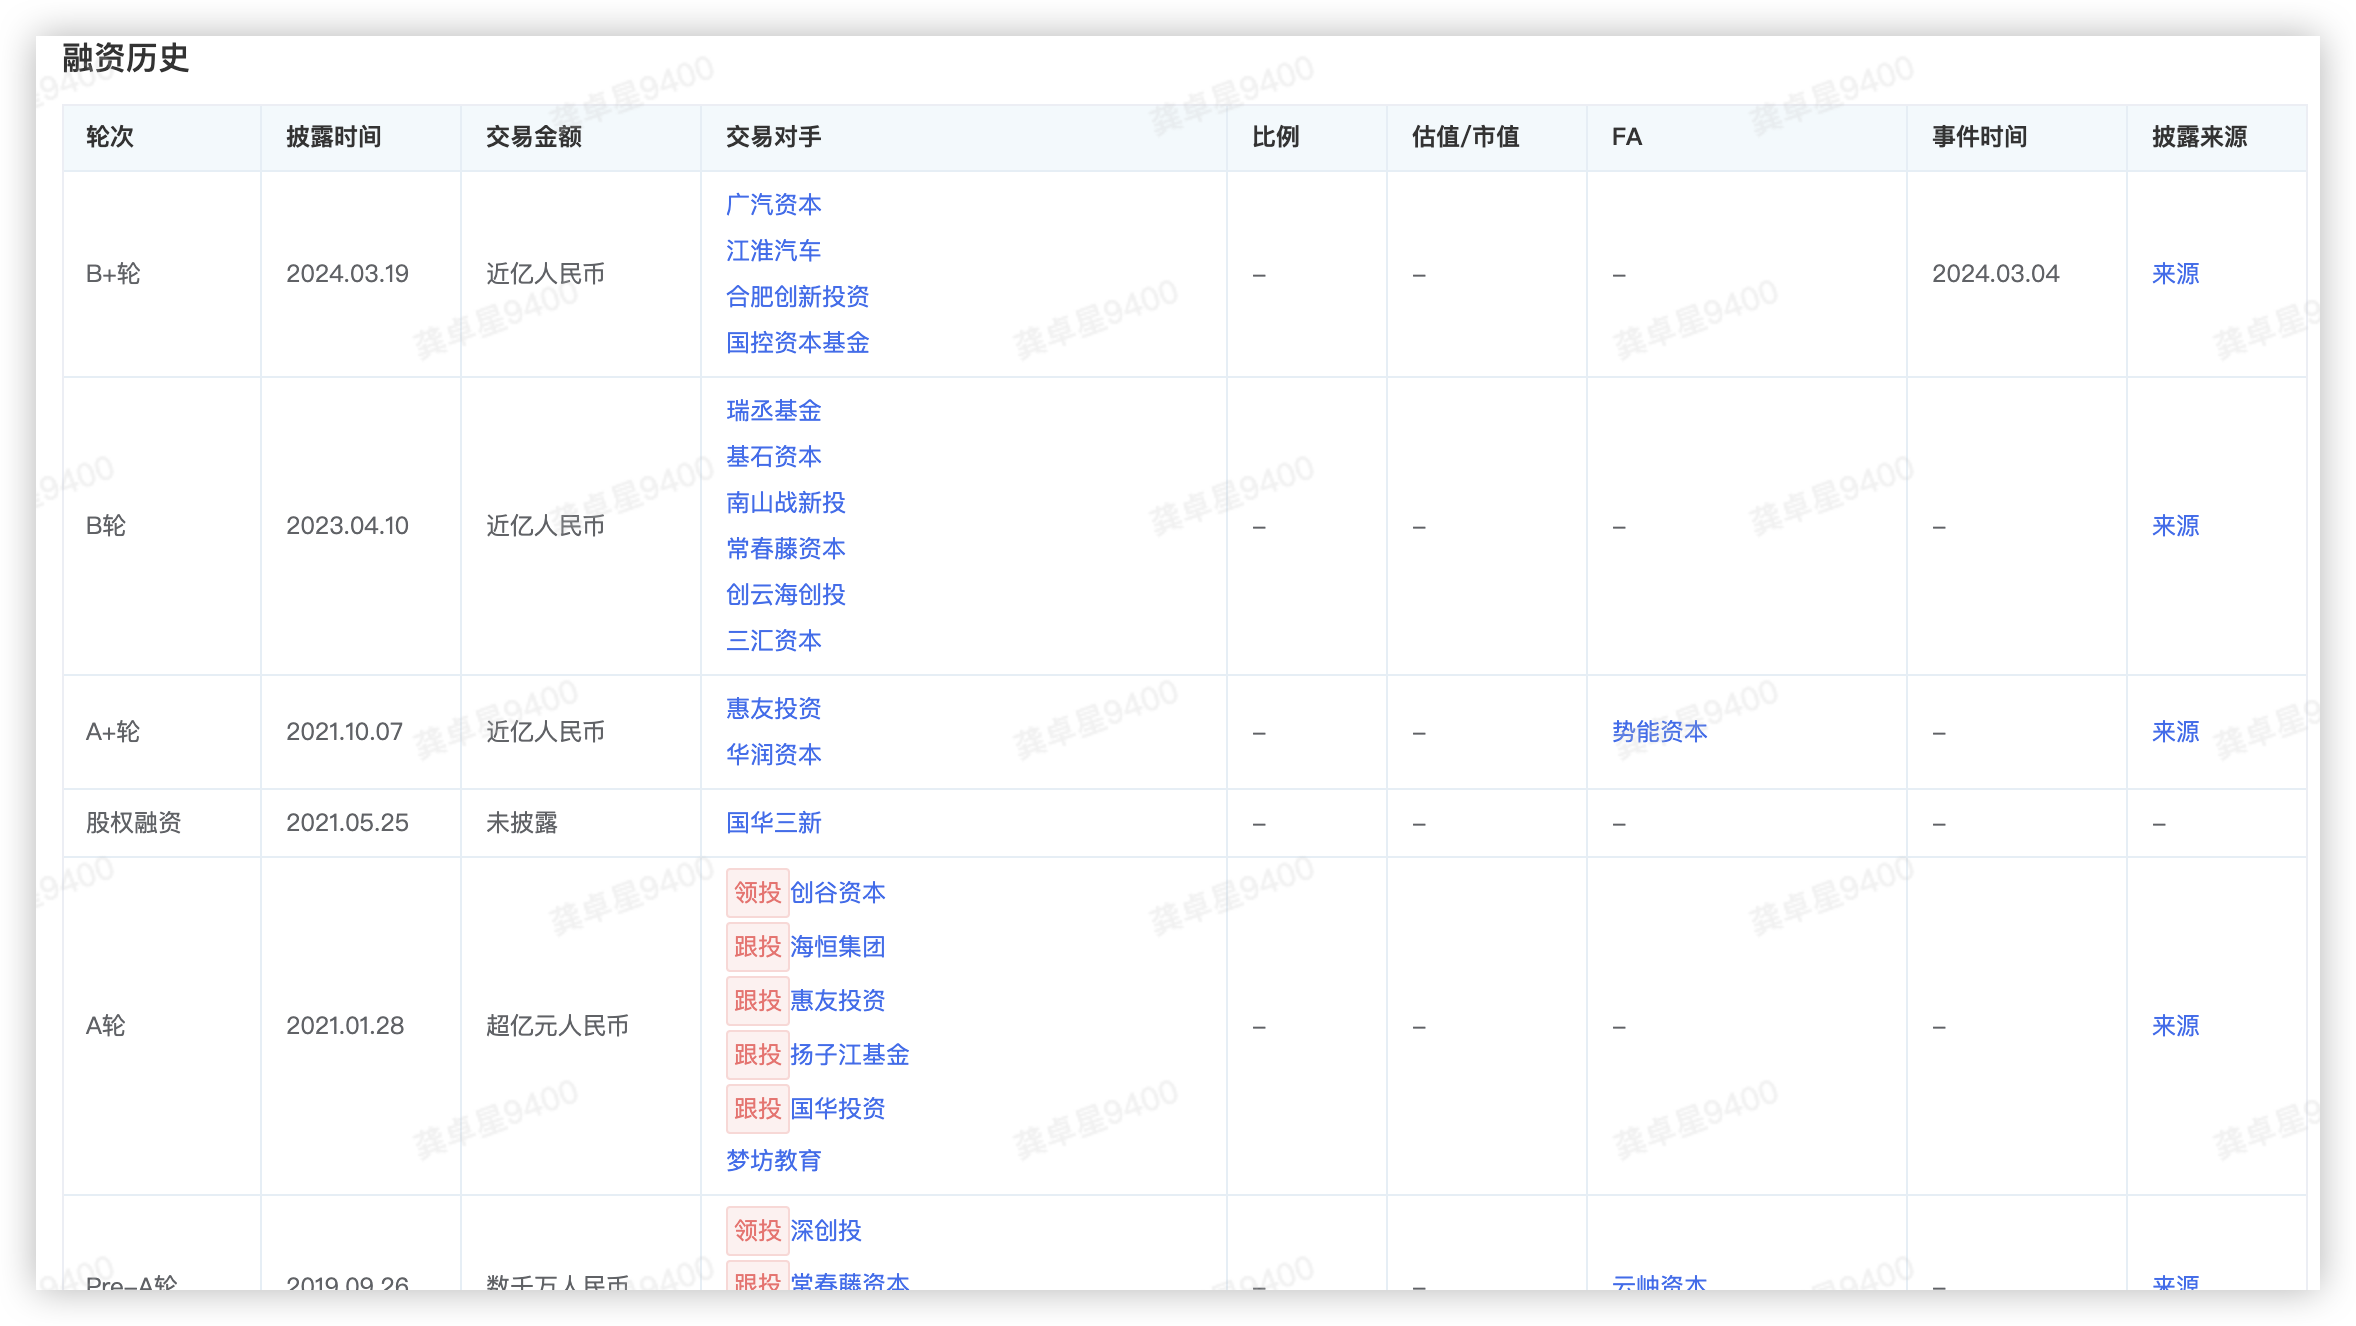
Task: Select disclosure date 2024.03.19
Action: 347,273
